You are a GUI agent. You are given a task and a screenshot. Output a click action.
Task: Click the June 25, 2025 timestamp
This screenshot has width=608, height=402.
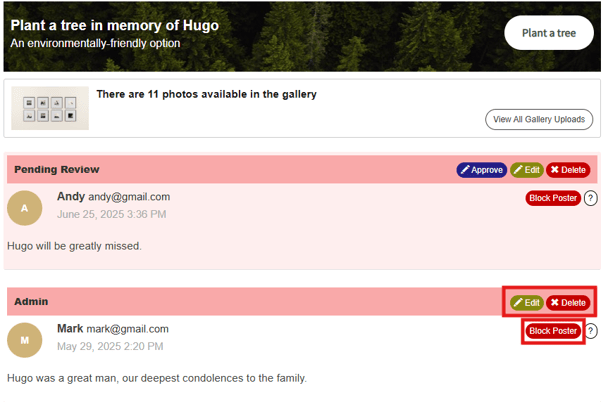pos(111,214)
